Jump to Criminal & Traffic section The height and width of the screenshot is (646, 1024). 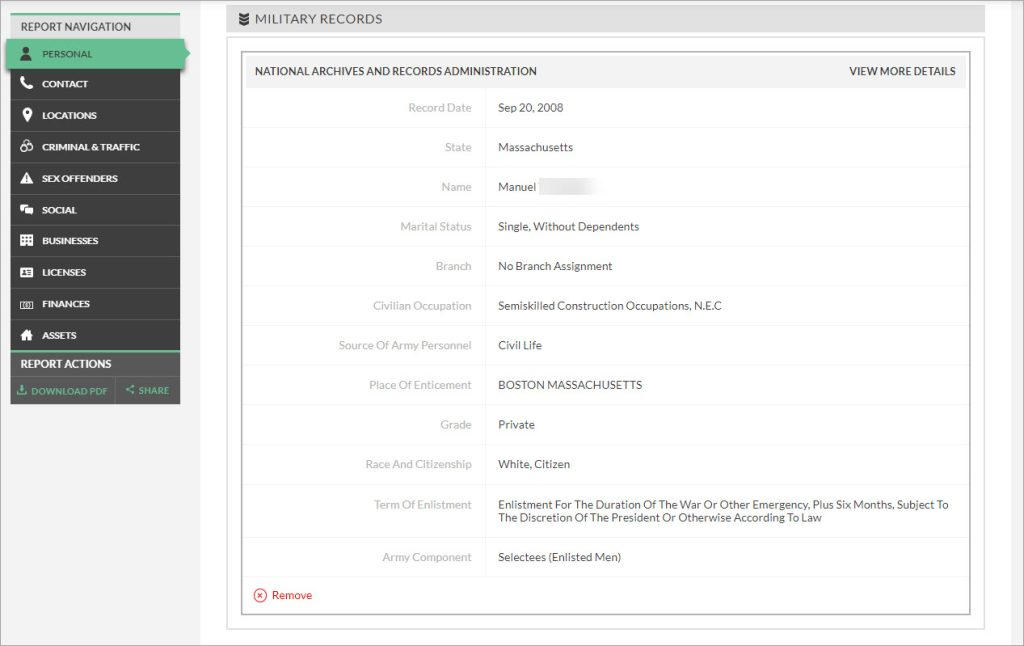(95, 146)
